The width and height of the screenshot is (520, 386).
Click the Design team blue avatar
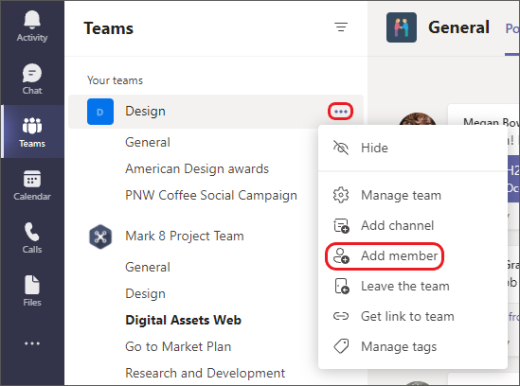click(x=100, y=111)
